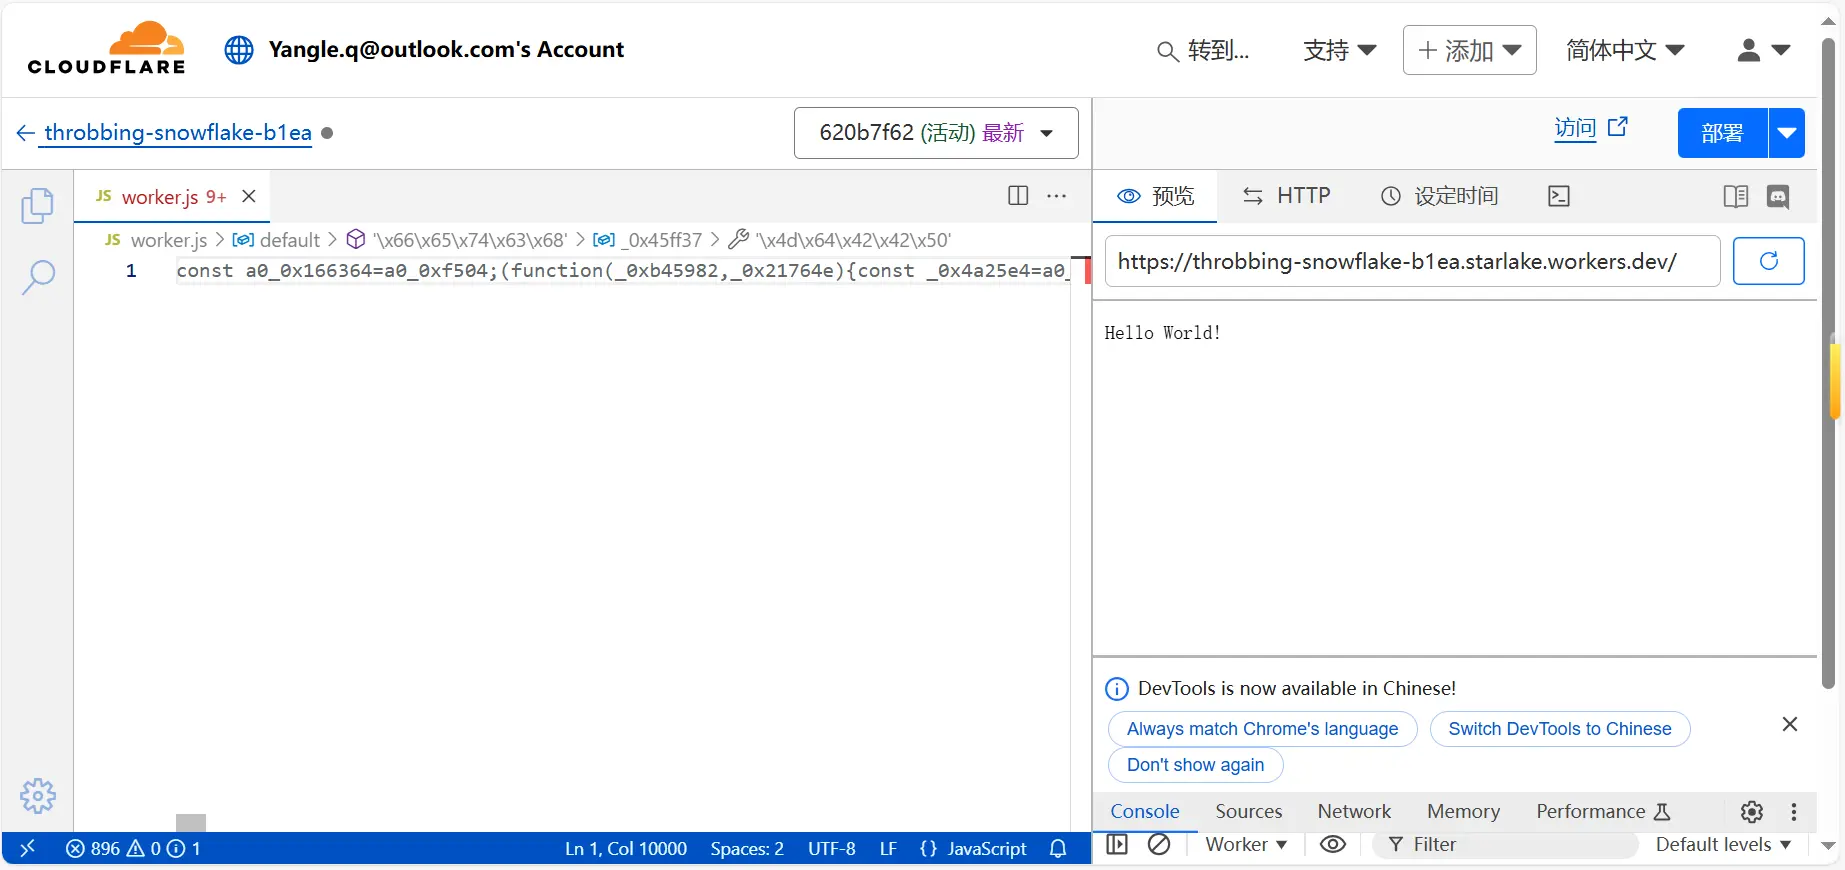
Task: Open the 简体中文 language dropdown
Action: tap(1625, 50)
